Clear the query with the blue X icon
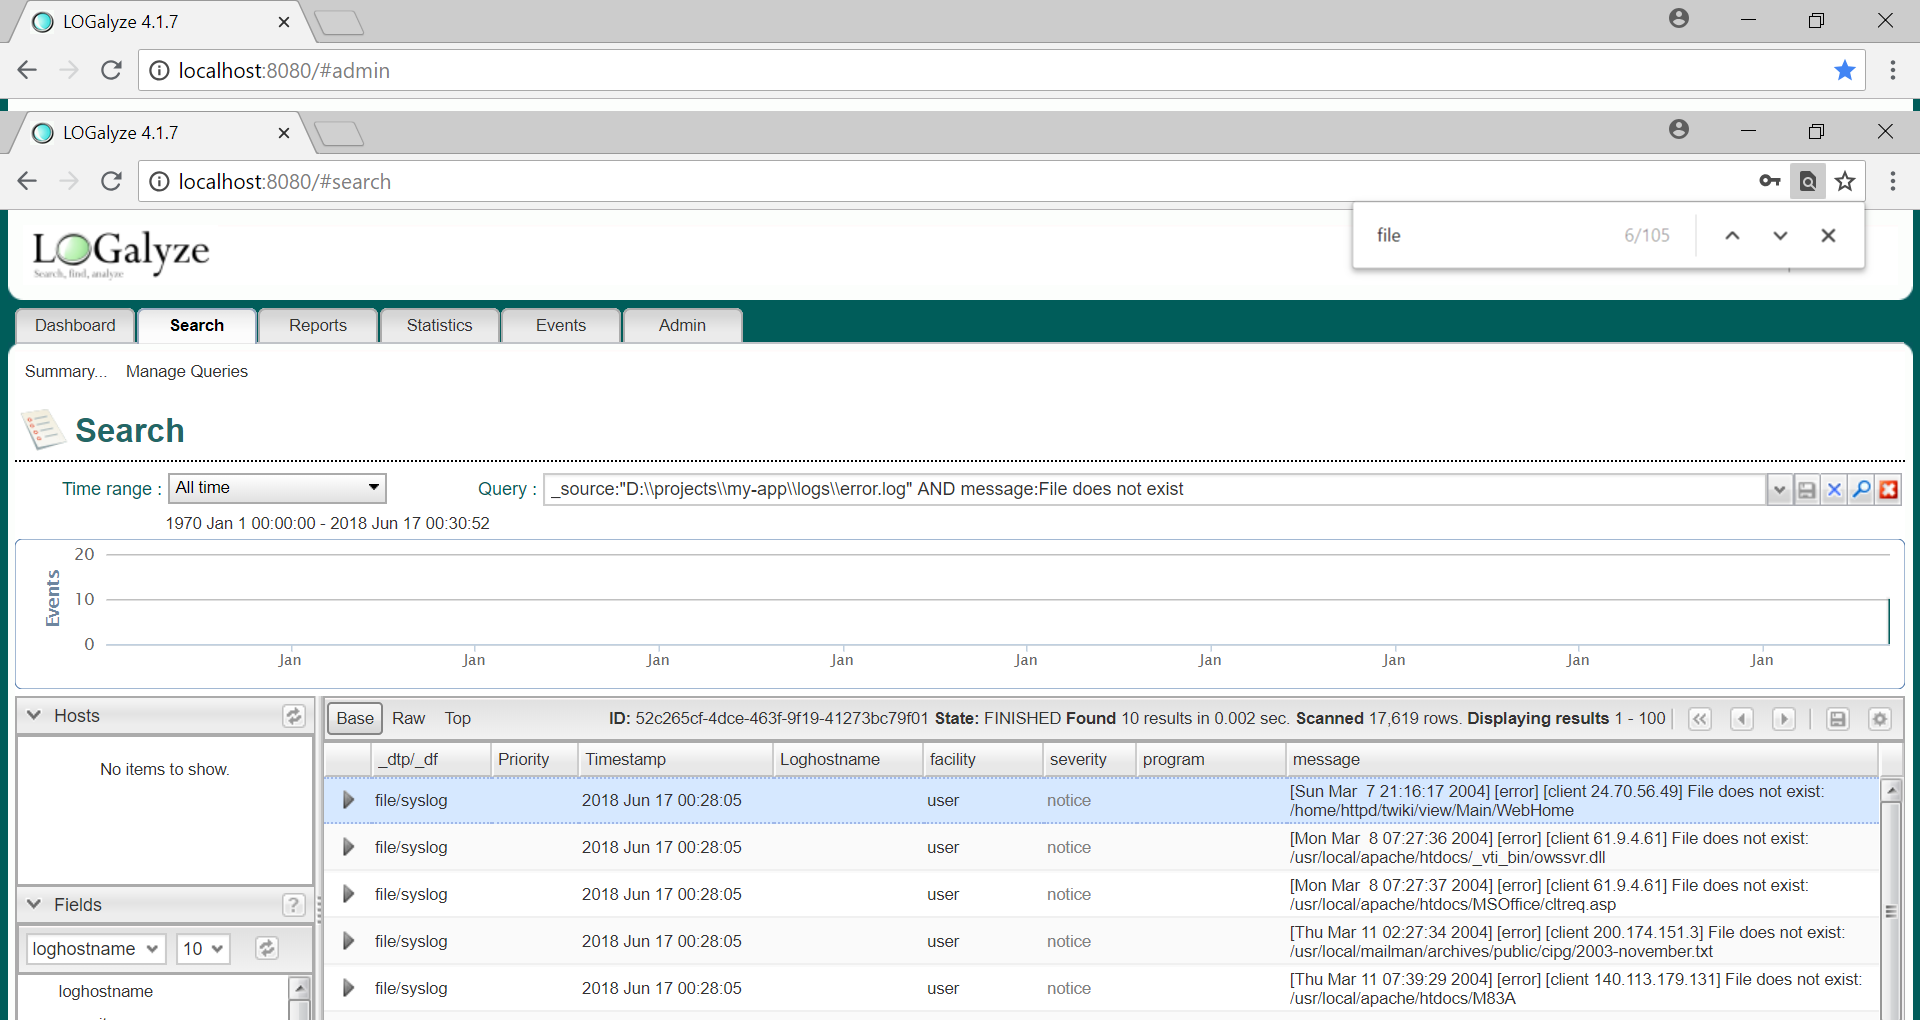The width and height of the screenshot is (1920, 1020). point(1834,489)
